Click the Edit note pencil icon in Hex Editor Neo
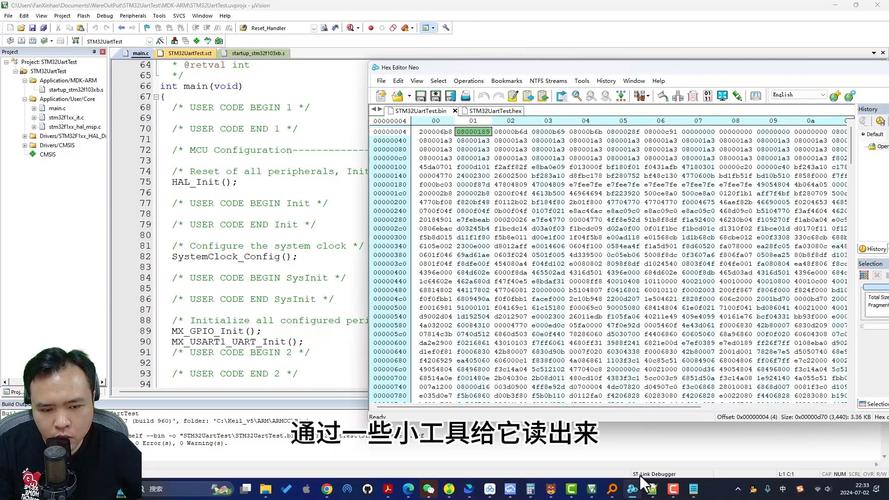Viewport: 889px width, 500px height. [513, 96]
